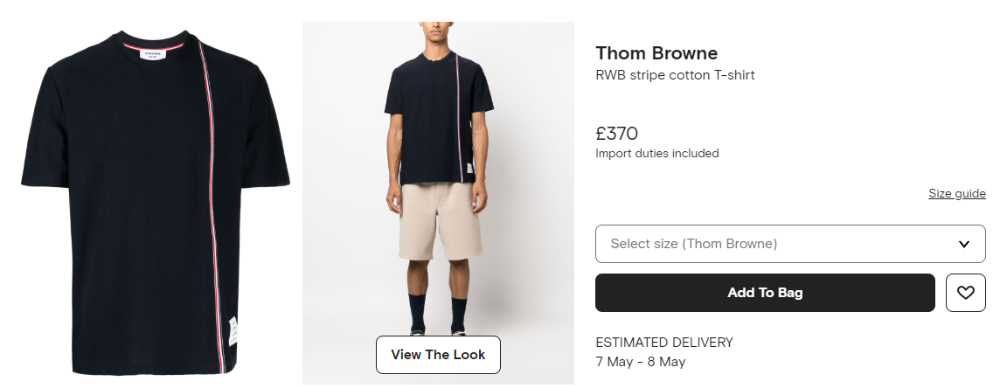The width and height of the screenshot is (1000, 388).
Task: Select the RWB stripe cotton T-shirt title
Action: pyautogui.click(x=675, y=75)
